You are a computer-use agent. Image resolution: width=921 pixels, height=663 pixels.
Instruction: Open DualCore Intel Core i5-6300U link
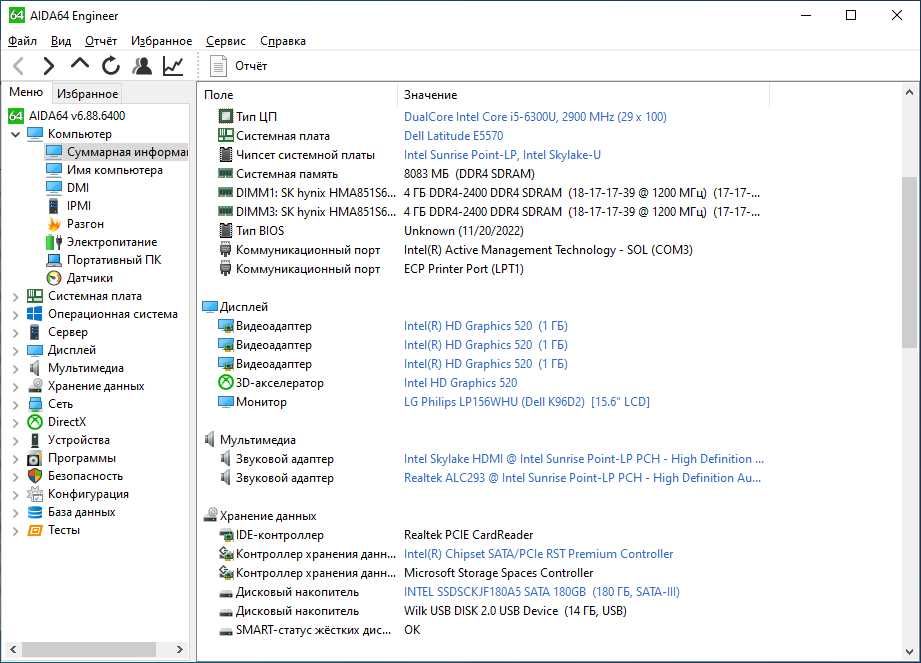point(535,116)
